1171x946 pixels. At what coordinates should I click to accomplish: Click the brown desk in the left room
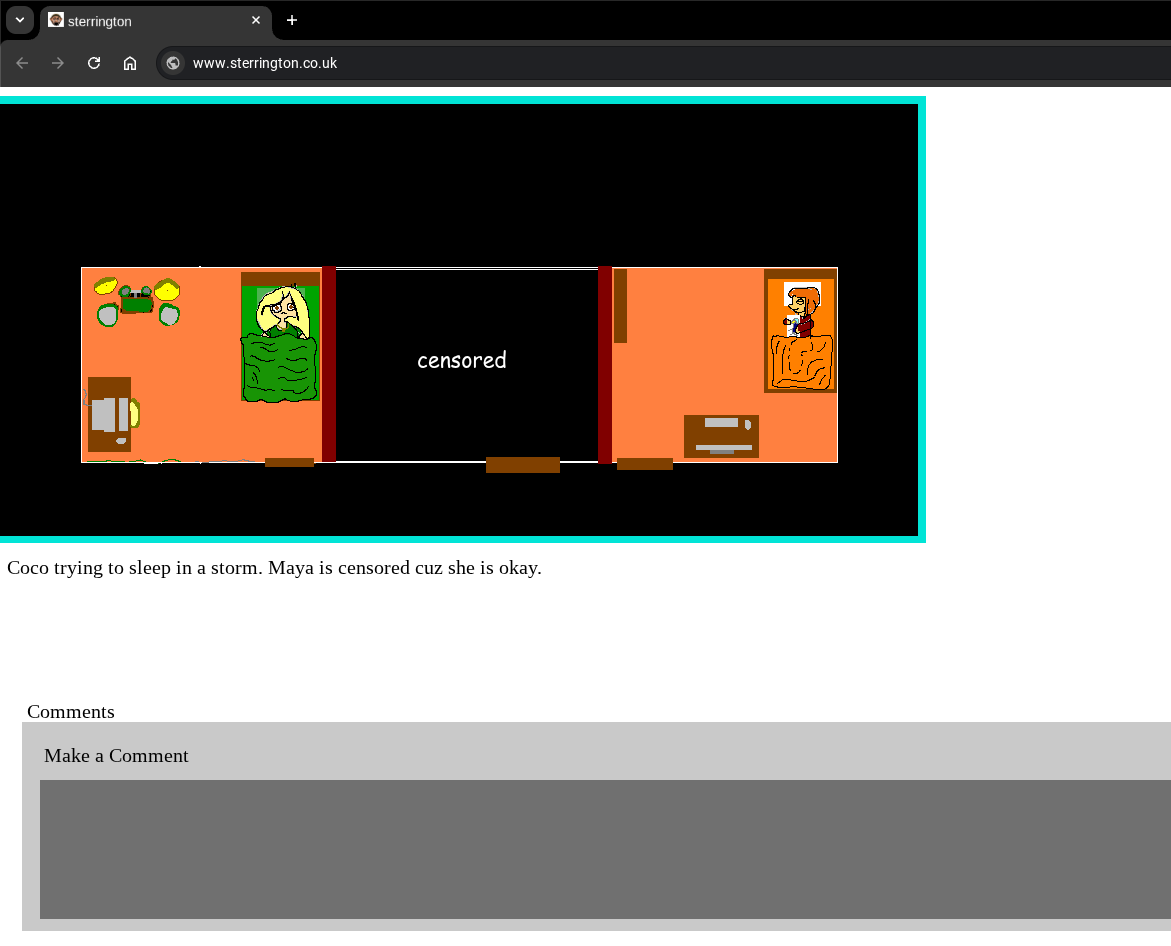click(109, 414)
